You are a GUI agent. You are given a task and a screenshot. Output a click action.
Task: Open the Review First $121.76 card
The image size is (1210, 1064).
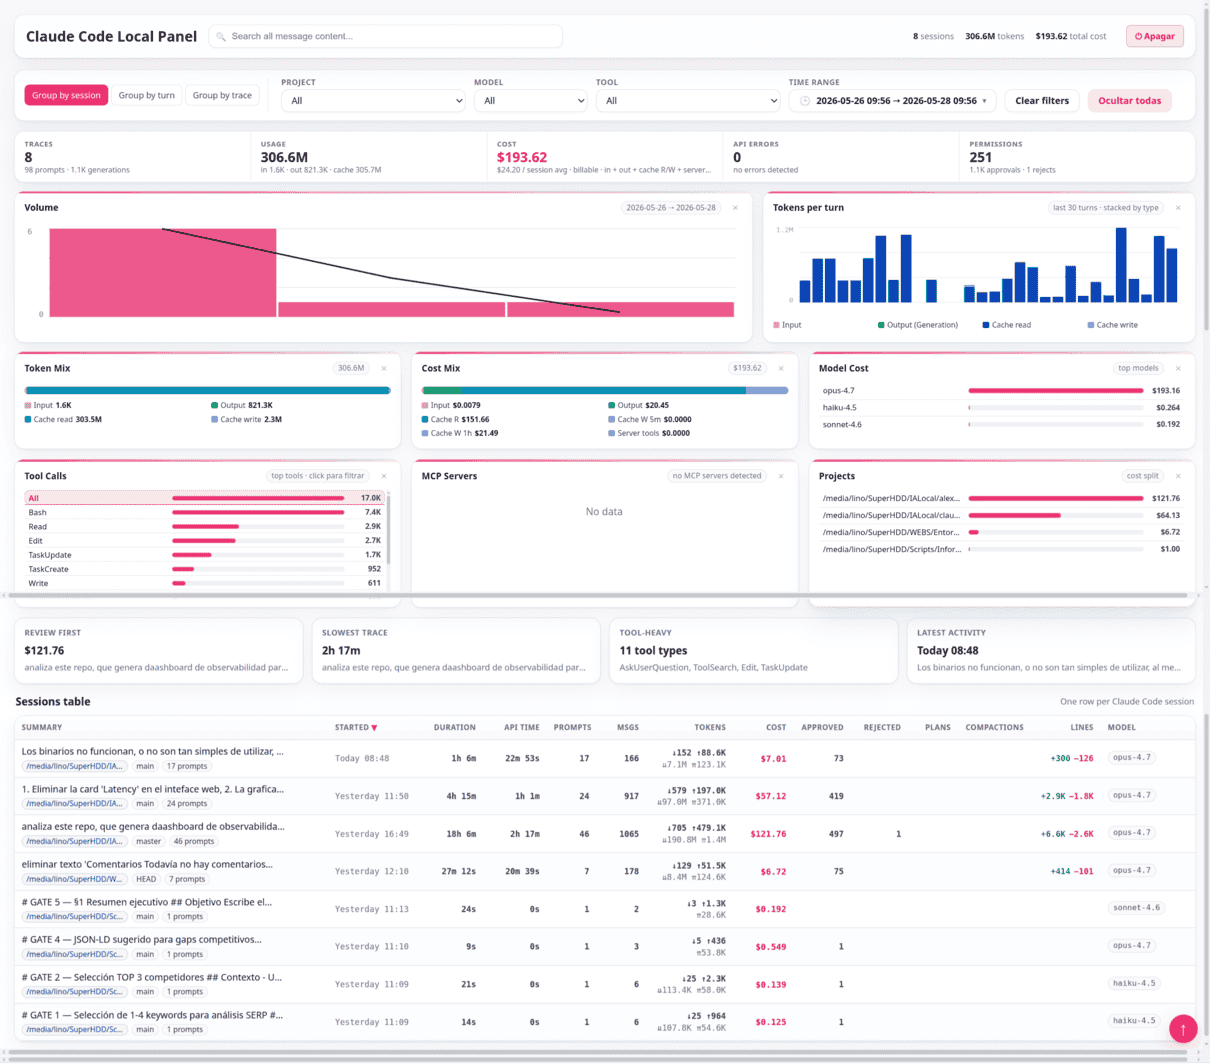pos(159,650)
